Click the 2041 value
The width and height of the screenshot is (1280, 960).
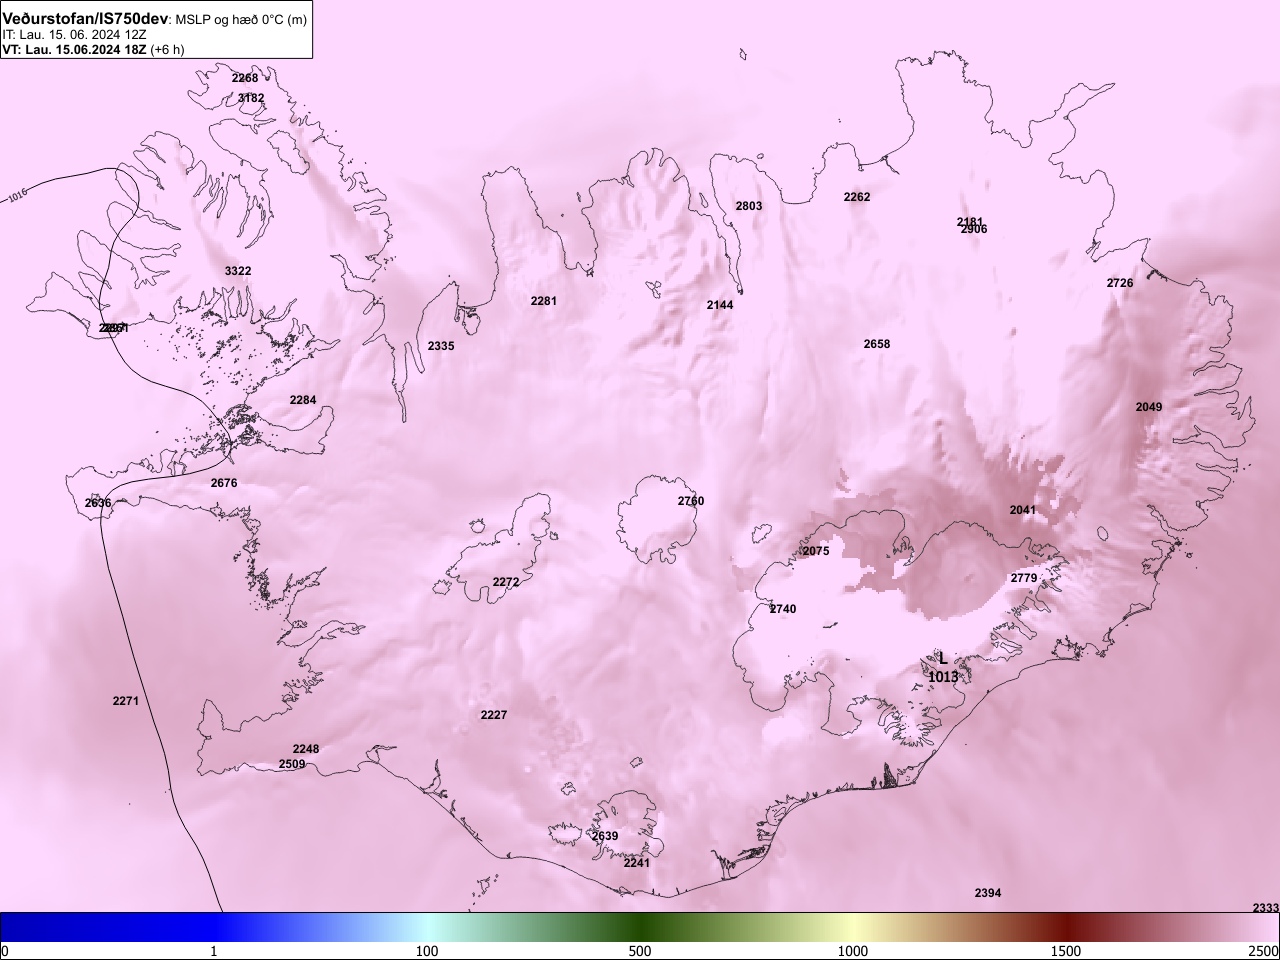[x=1023, y=510]
